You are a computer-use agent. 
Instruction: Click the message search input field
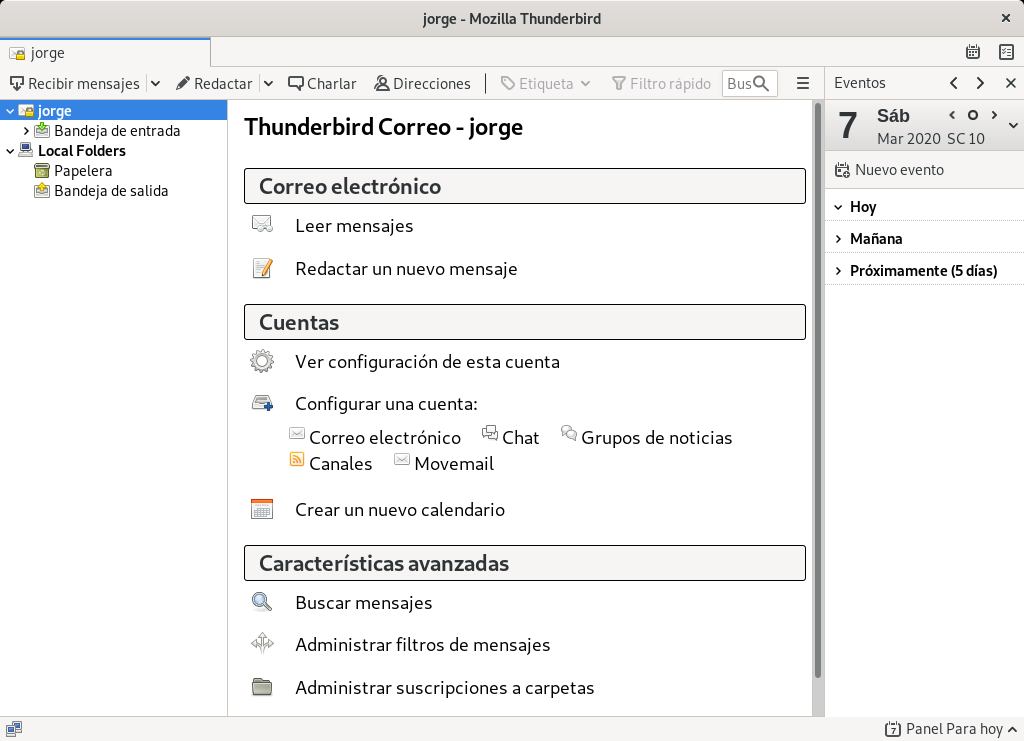[x=745, y=83]
